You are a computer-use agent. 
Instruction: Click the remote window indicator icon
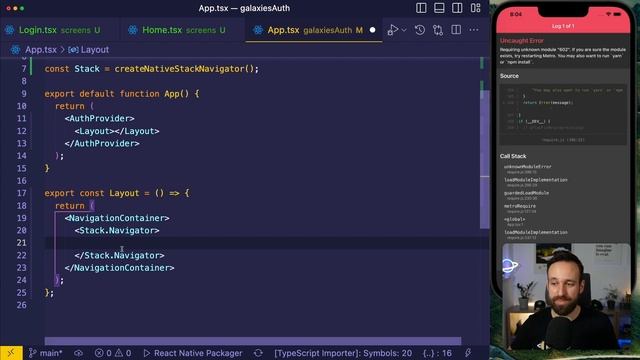click(x=11, y=353)
